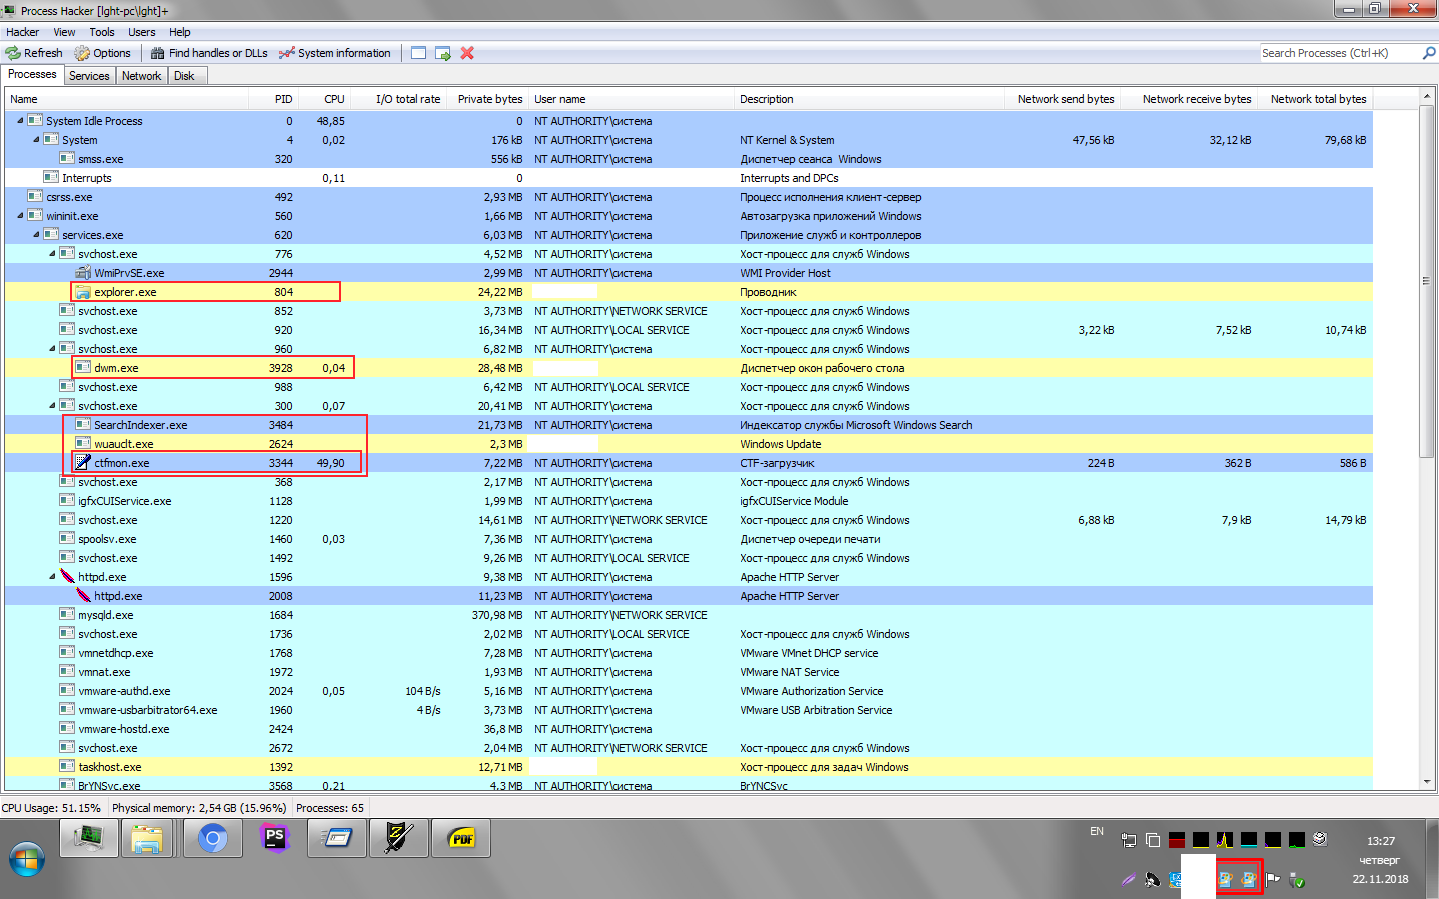Click feather icon of httpd.exe 1596

click(67, 577)
